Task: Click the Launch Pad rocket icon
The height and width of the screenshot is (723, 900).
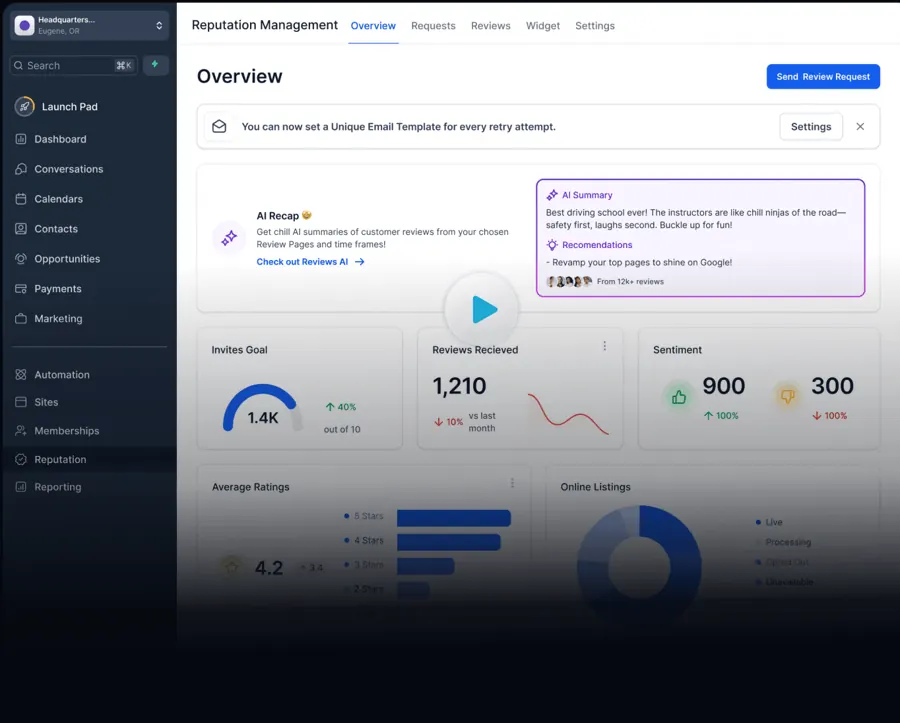Action: coord(24,107)
